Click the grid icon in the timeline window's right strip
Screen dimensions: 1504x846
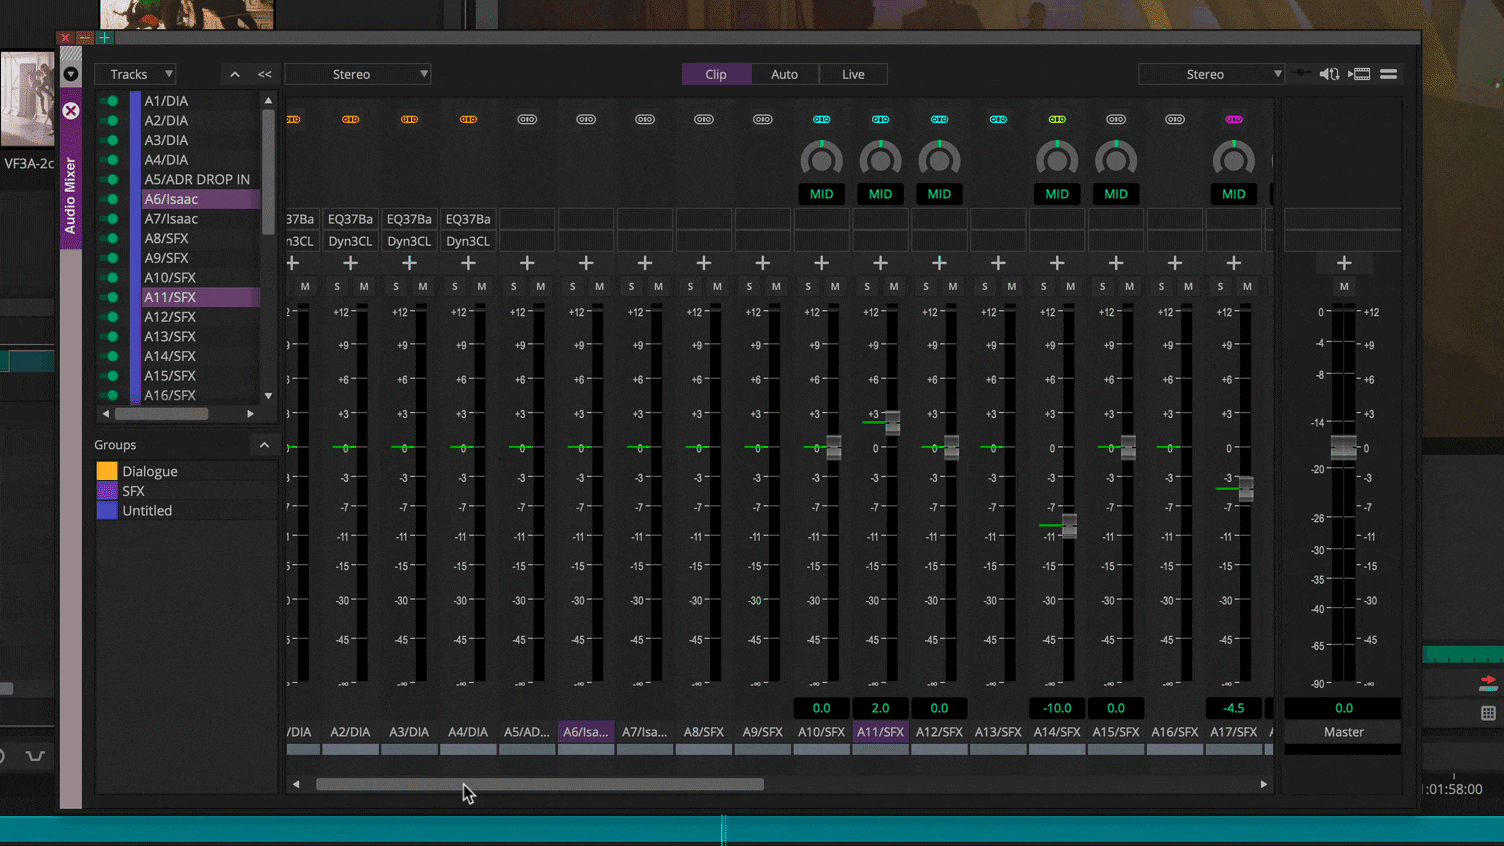tap(1488, 713)
